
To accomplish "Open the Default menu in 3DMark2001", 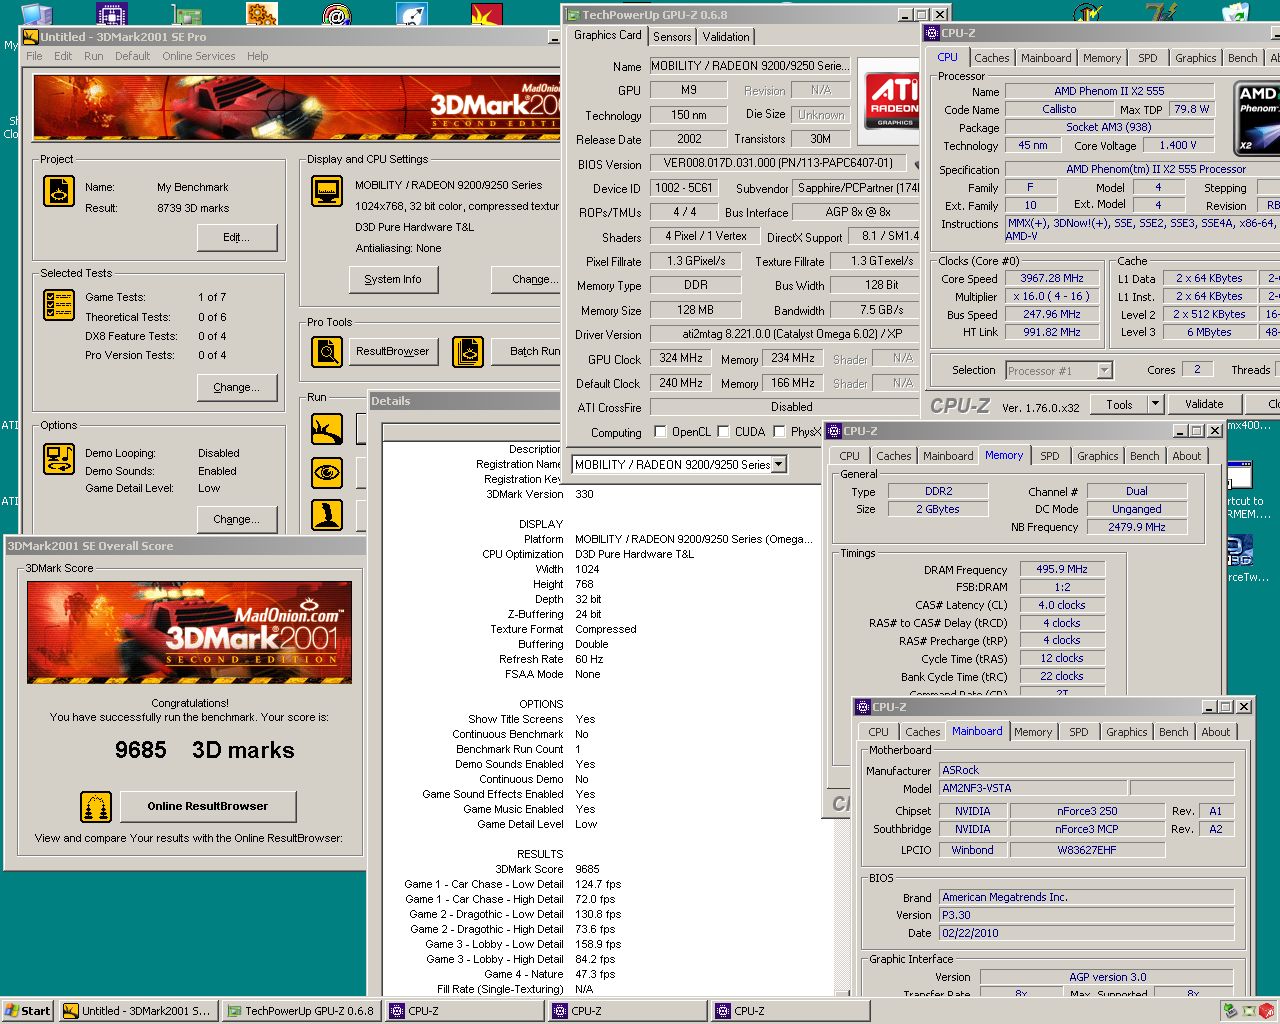I will [132, 56].
